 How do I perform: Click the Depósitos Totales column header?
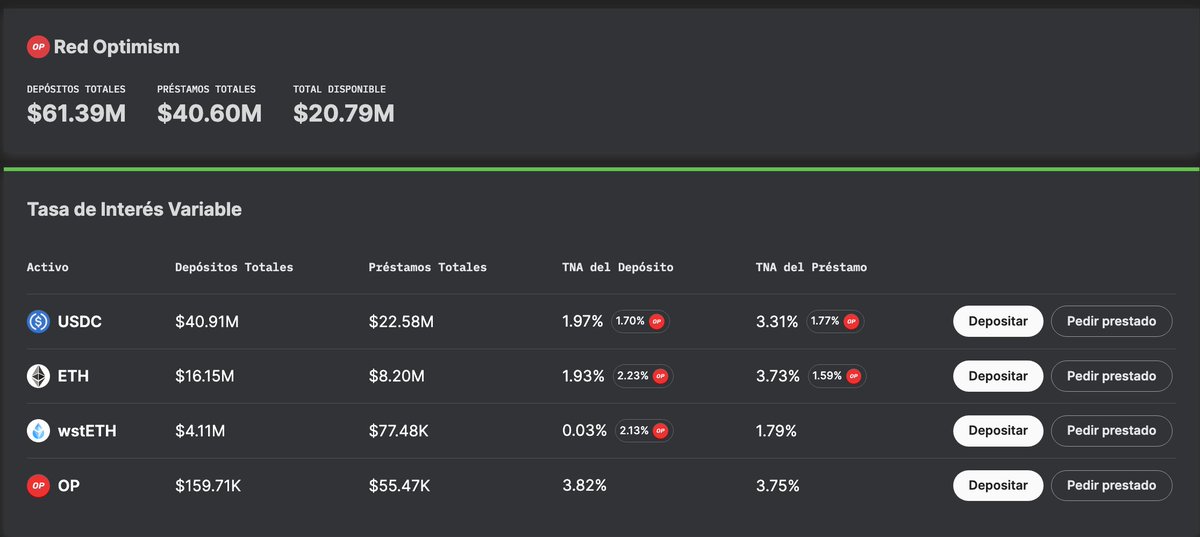[x=234, y=268]
